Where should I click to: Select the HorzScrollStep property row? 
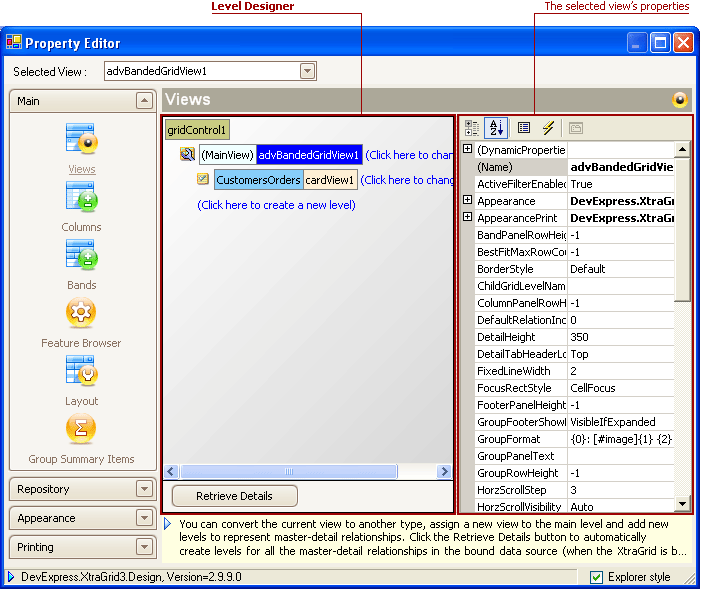[575, 490]
